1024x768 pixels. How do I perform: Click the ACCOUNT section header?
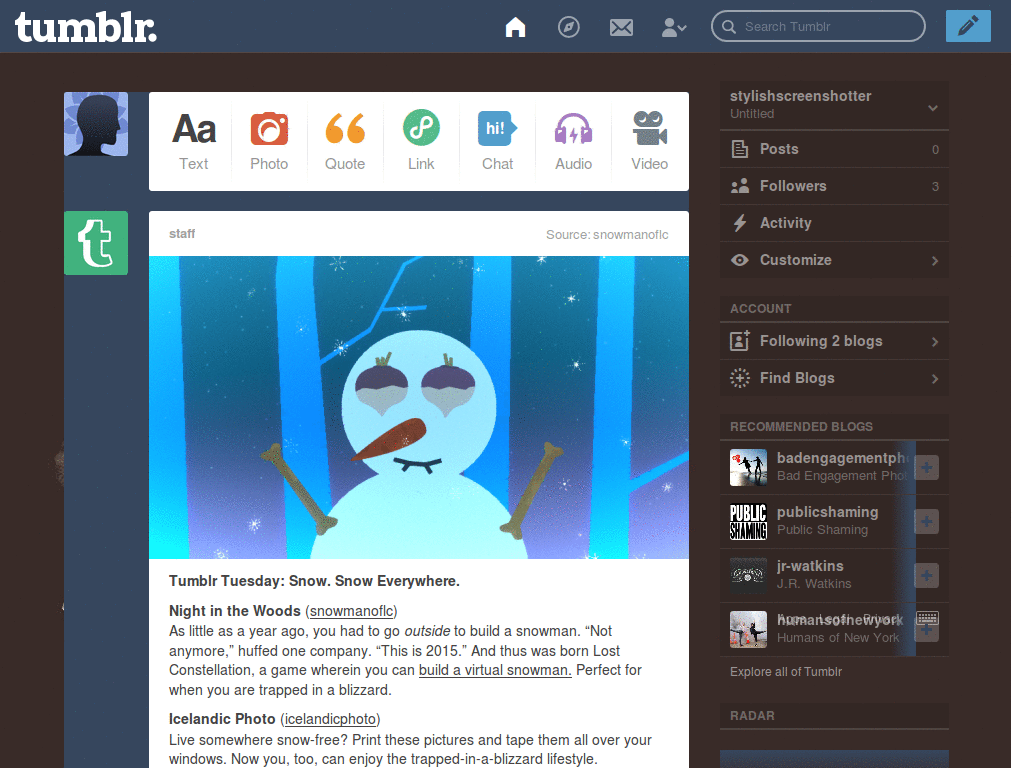pyautogui.click(x=760, y=308)
